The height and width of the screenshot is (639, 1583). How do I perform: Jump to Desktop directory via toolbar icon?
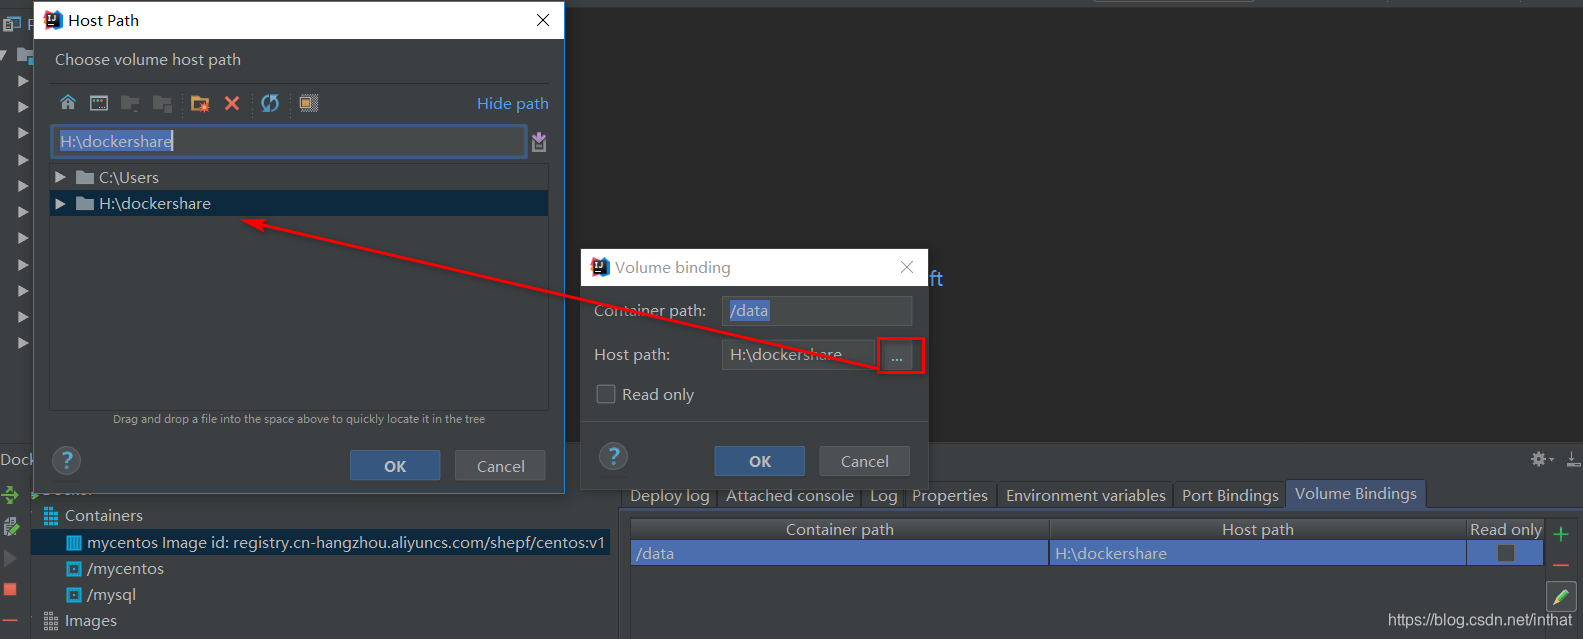click(99, 103)
